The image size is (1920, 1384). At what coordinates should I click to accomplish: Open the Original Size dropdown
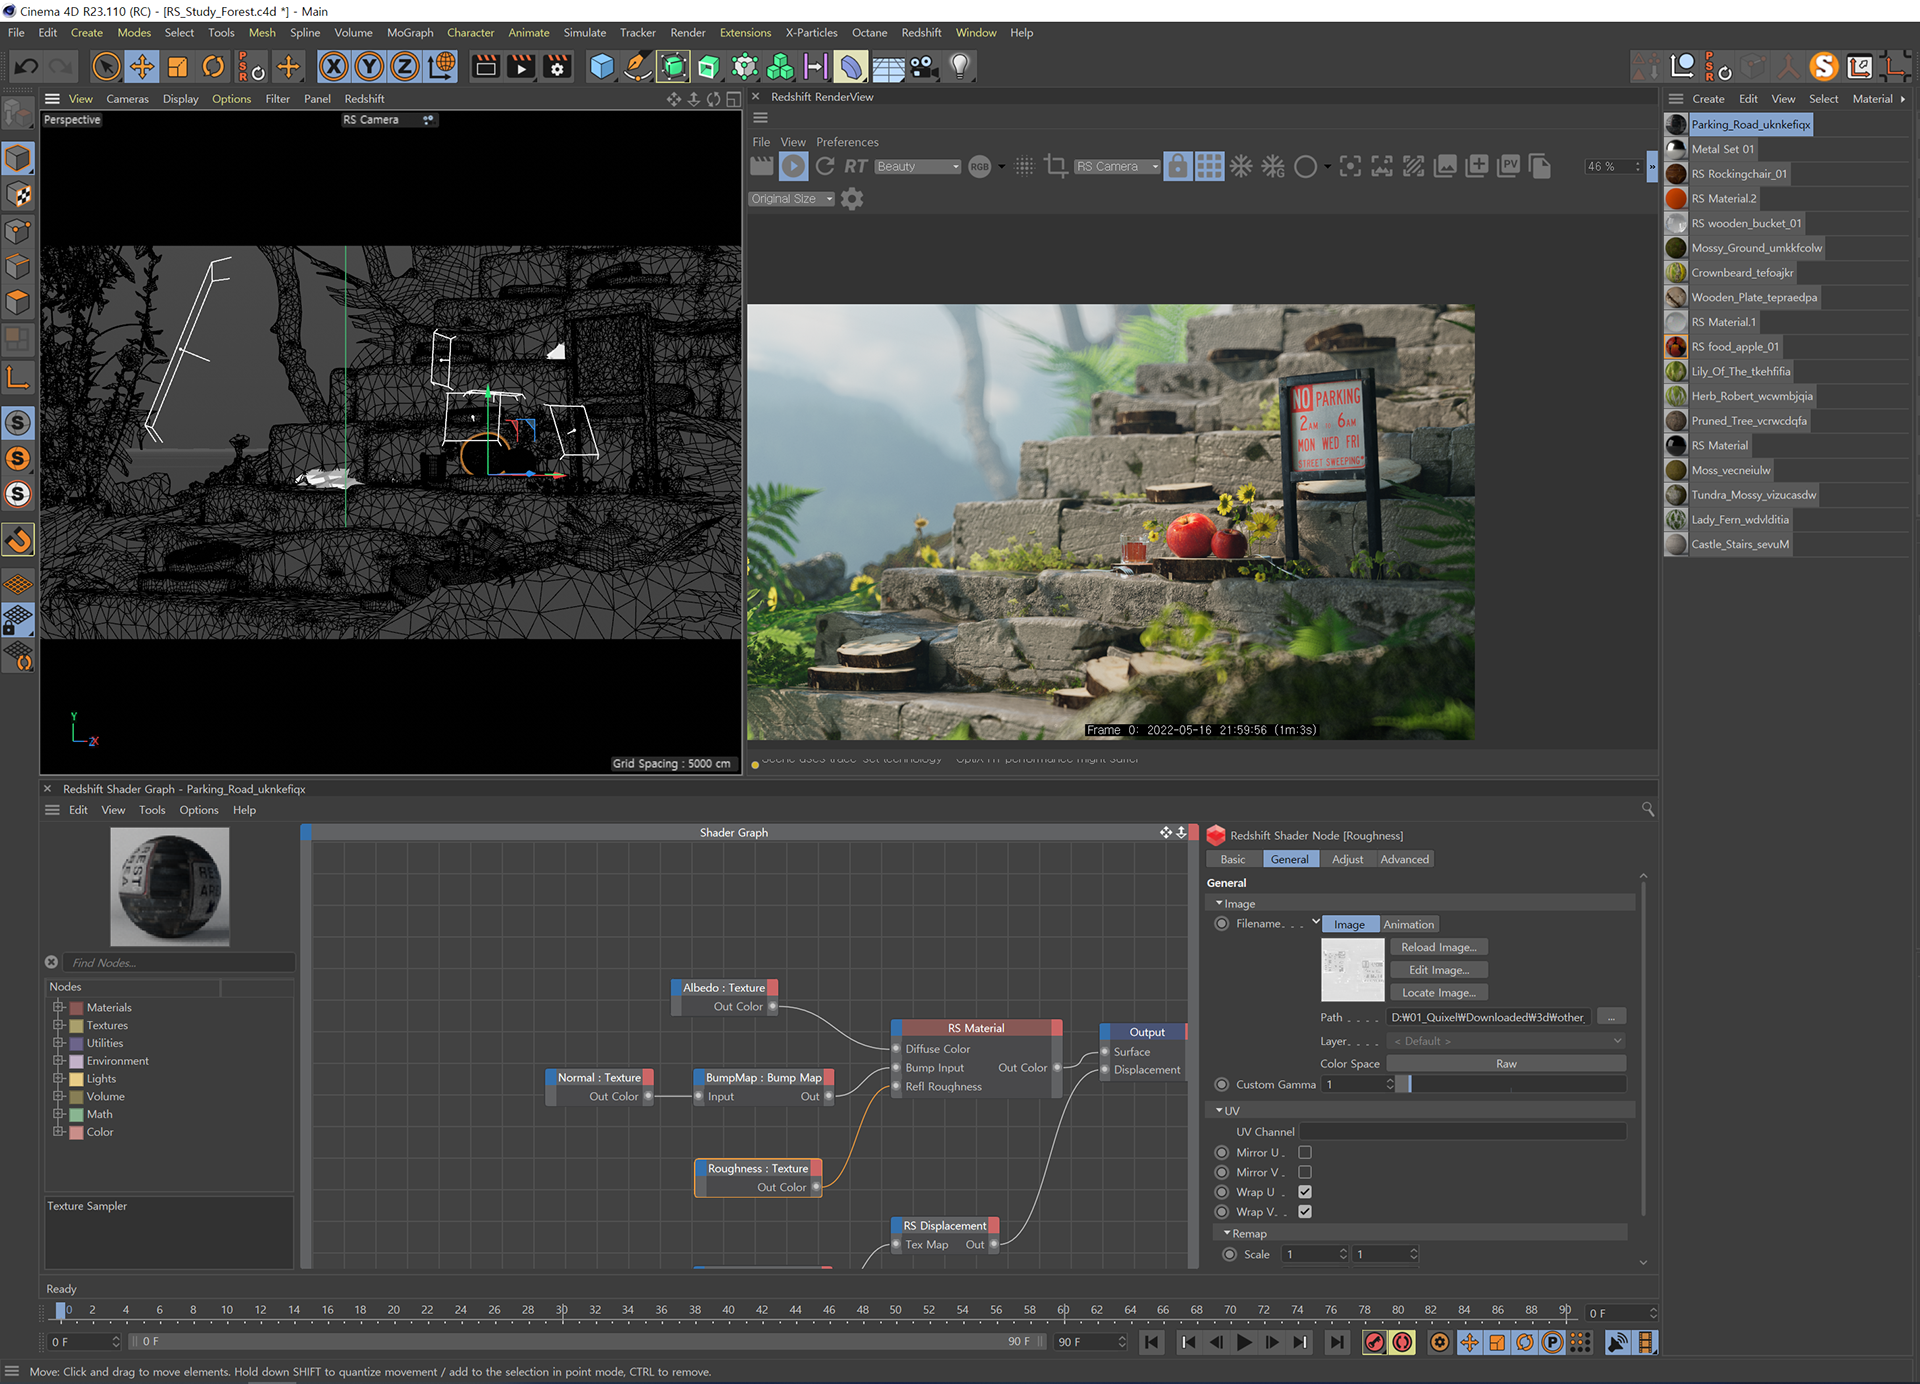[x=792, y=199]
